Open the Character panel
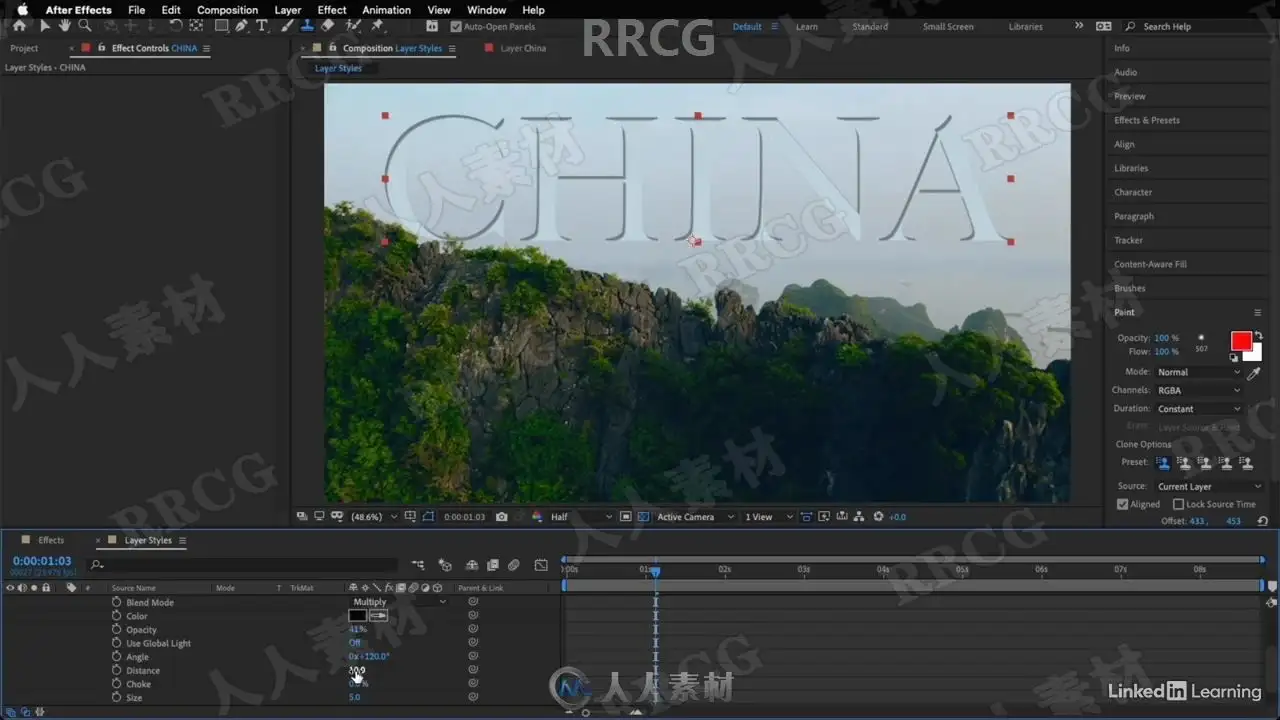Viewport: 1280px width, 720px height. coord(1133,192)
